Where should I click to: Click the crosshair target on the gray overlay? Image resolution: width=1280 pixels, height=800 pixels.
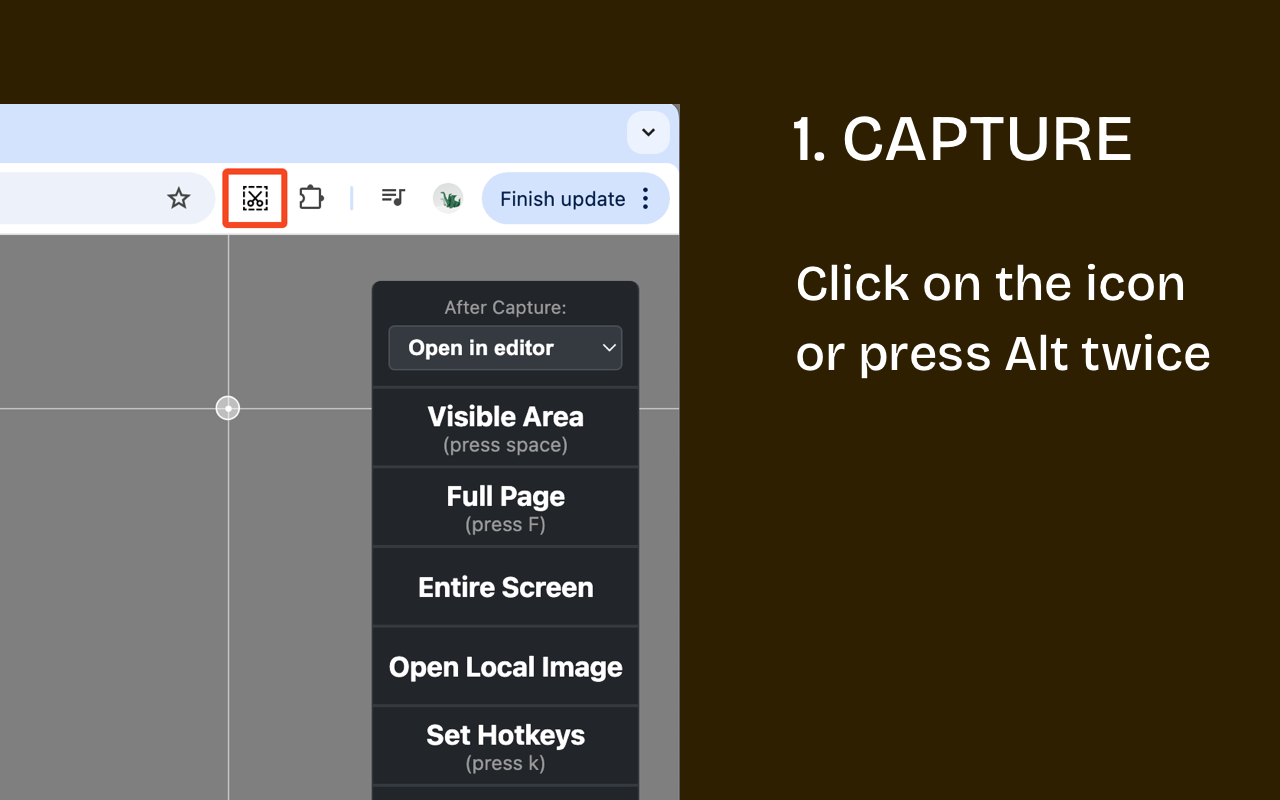pyautogui.click(x=228, y=407)
